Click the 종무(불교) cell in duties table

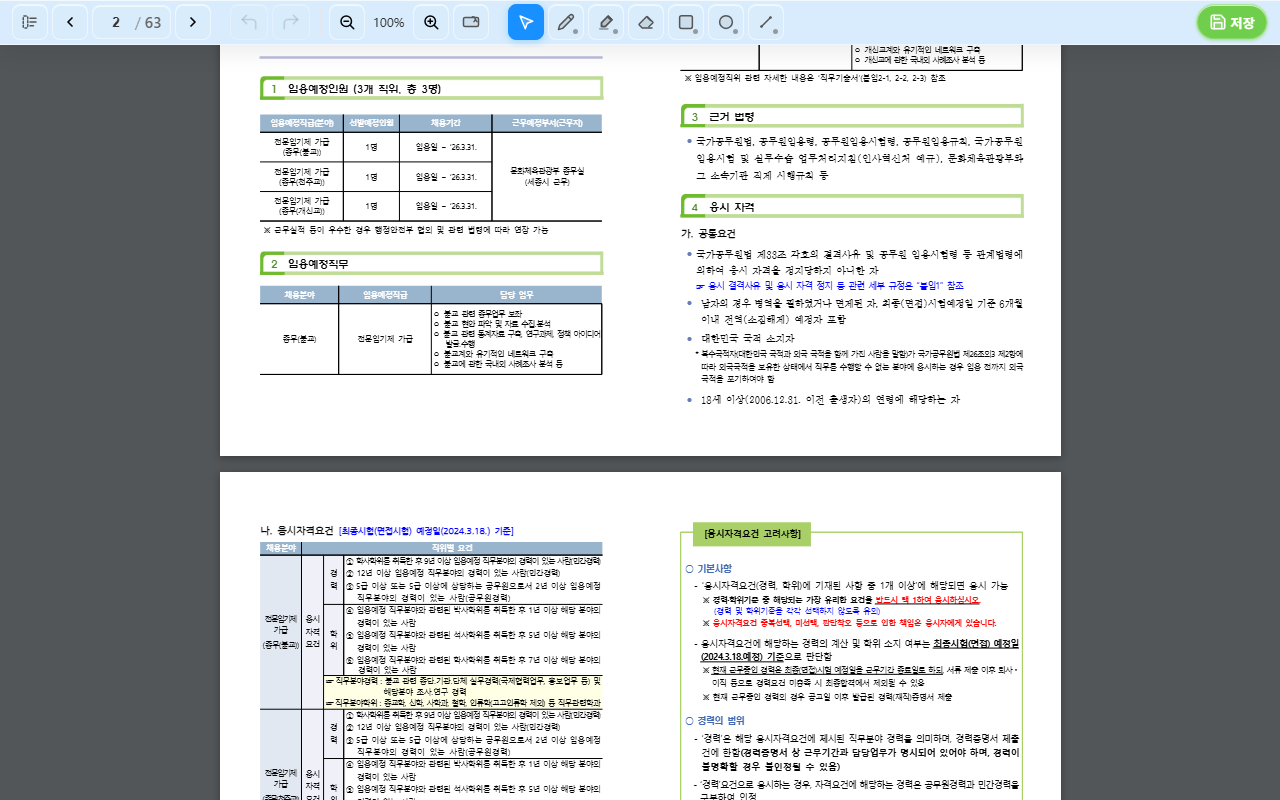coord(299,339)
